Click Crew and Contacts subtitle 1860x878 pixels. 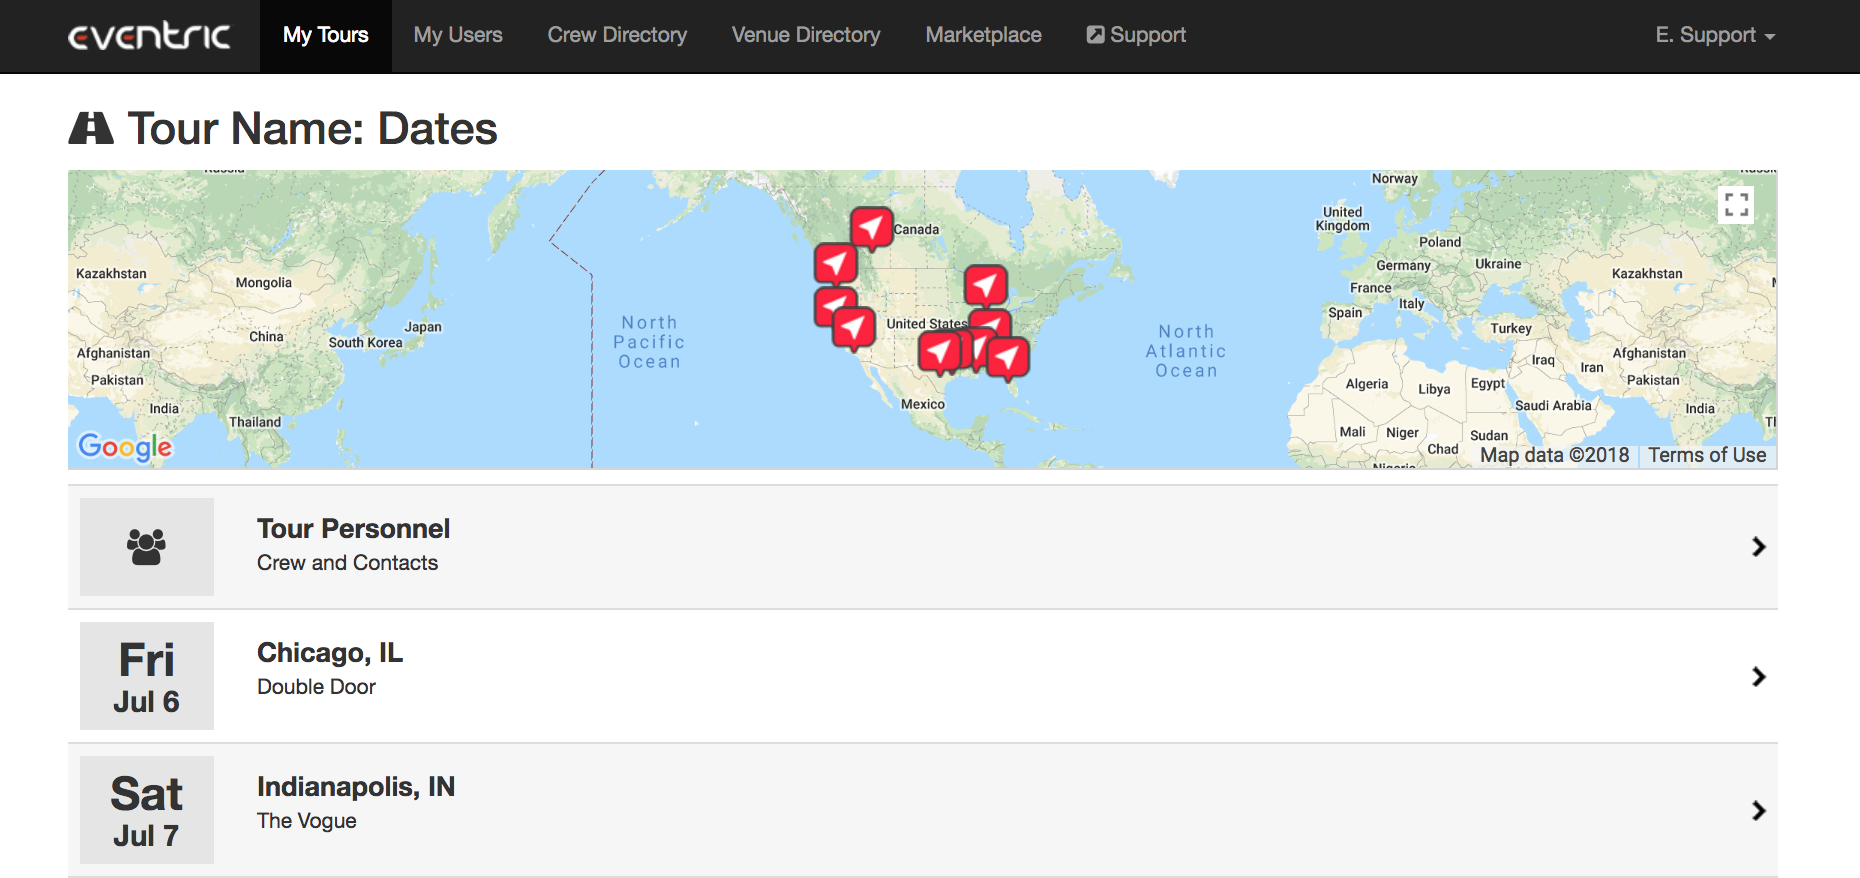pyautogui.click(x=347, y=563)
